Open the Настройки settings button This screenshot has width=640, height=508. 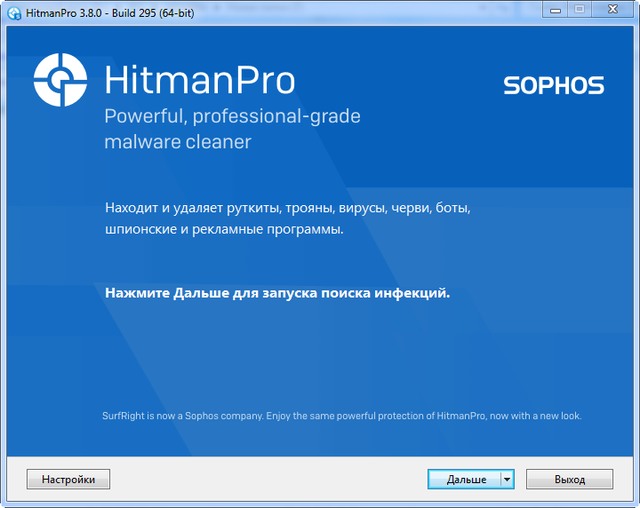point(68,479)
